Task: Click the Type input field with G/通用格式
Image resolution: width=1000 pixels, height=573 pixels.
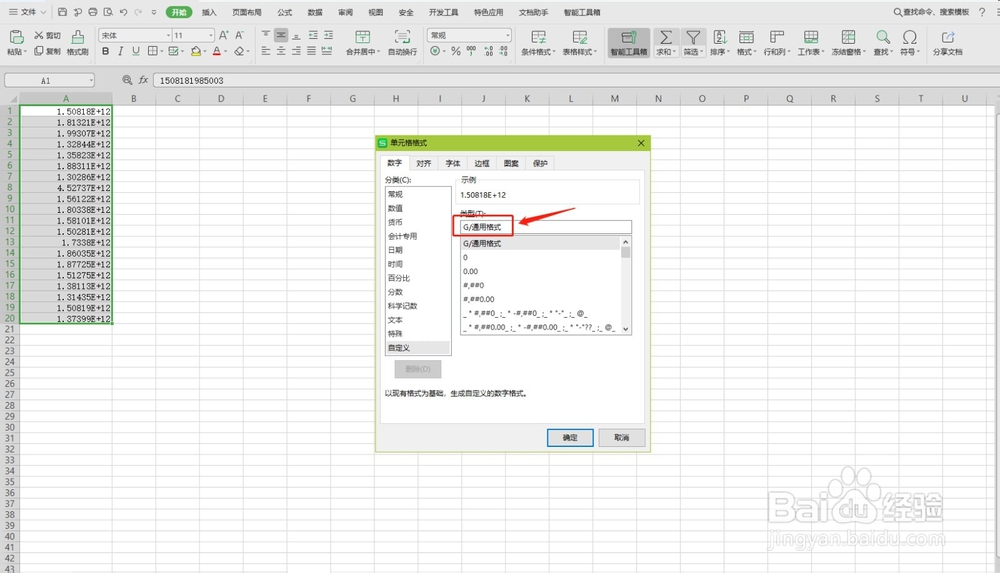Action: tap(546, 227)
